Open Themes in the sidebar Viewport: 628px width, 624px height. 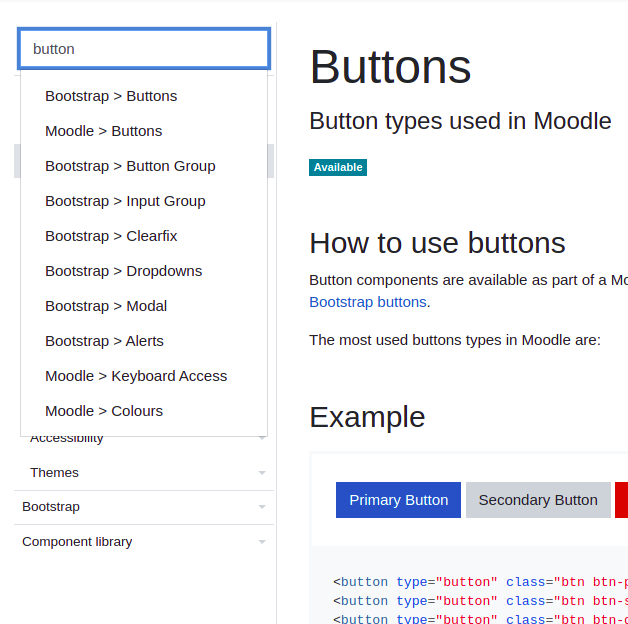54,473
